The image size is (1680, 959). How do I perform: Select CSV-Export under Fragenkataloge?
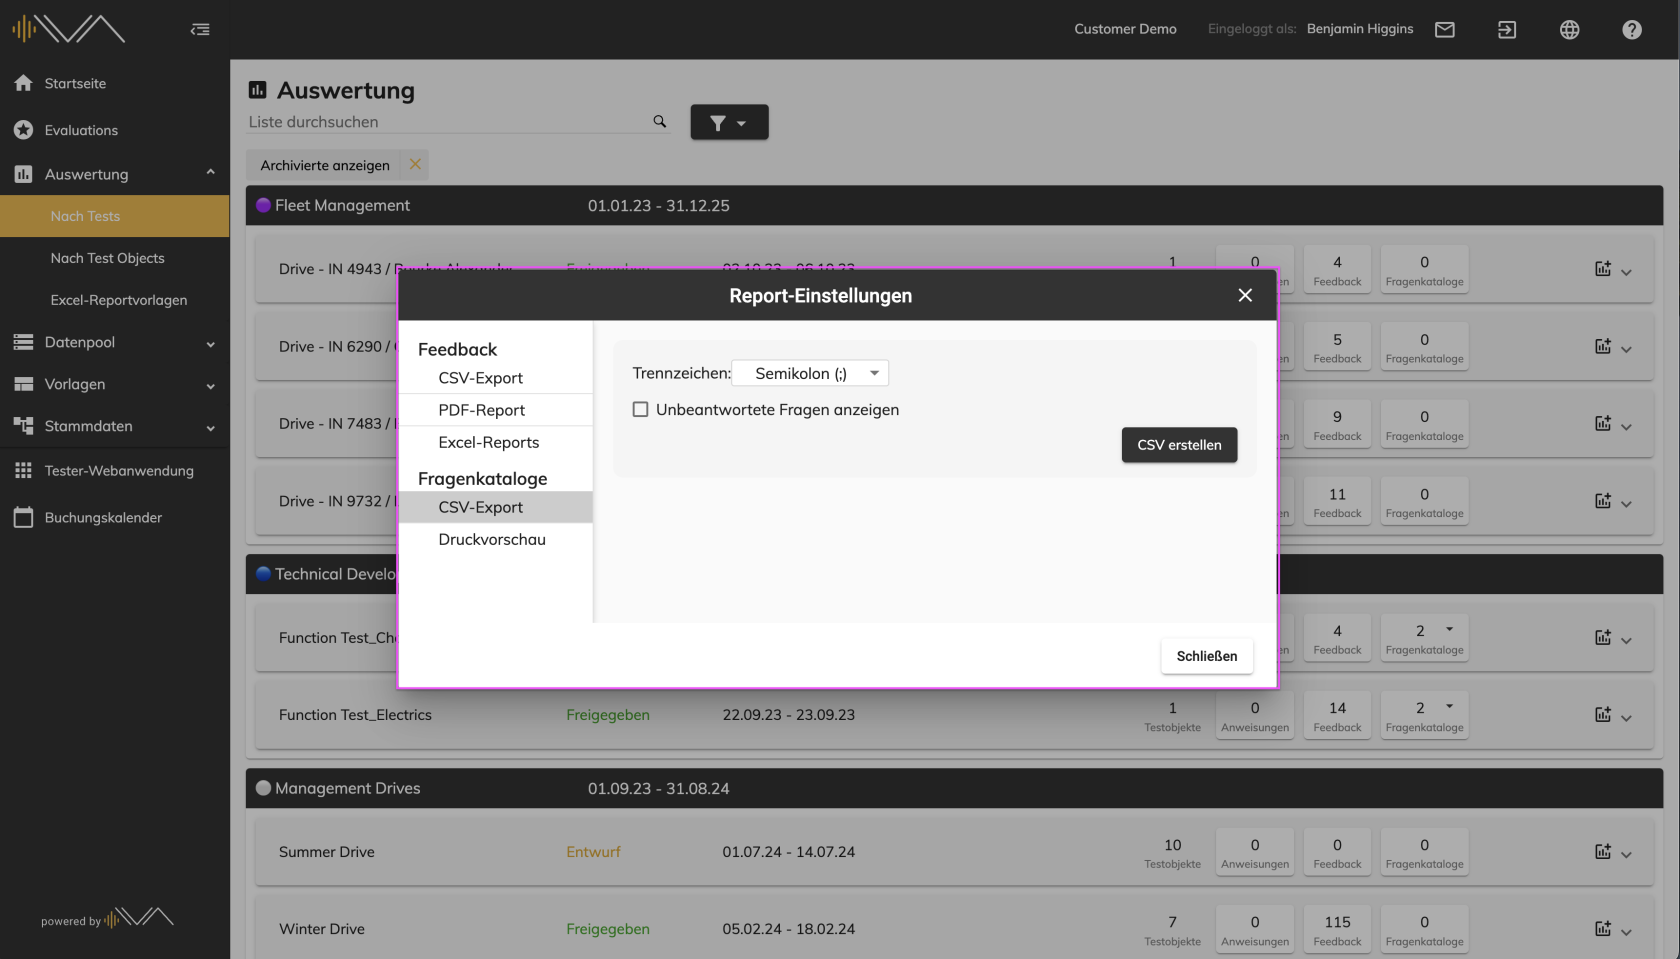tap(496, 507)
